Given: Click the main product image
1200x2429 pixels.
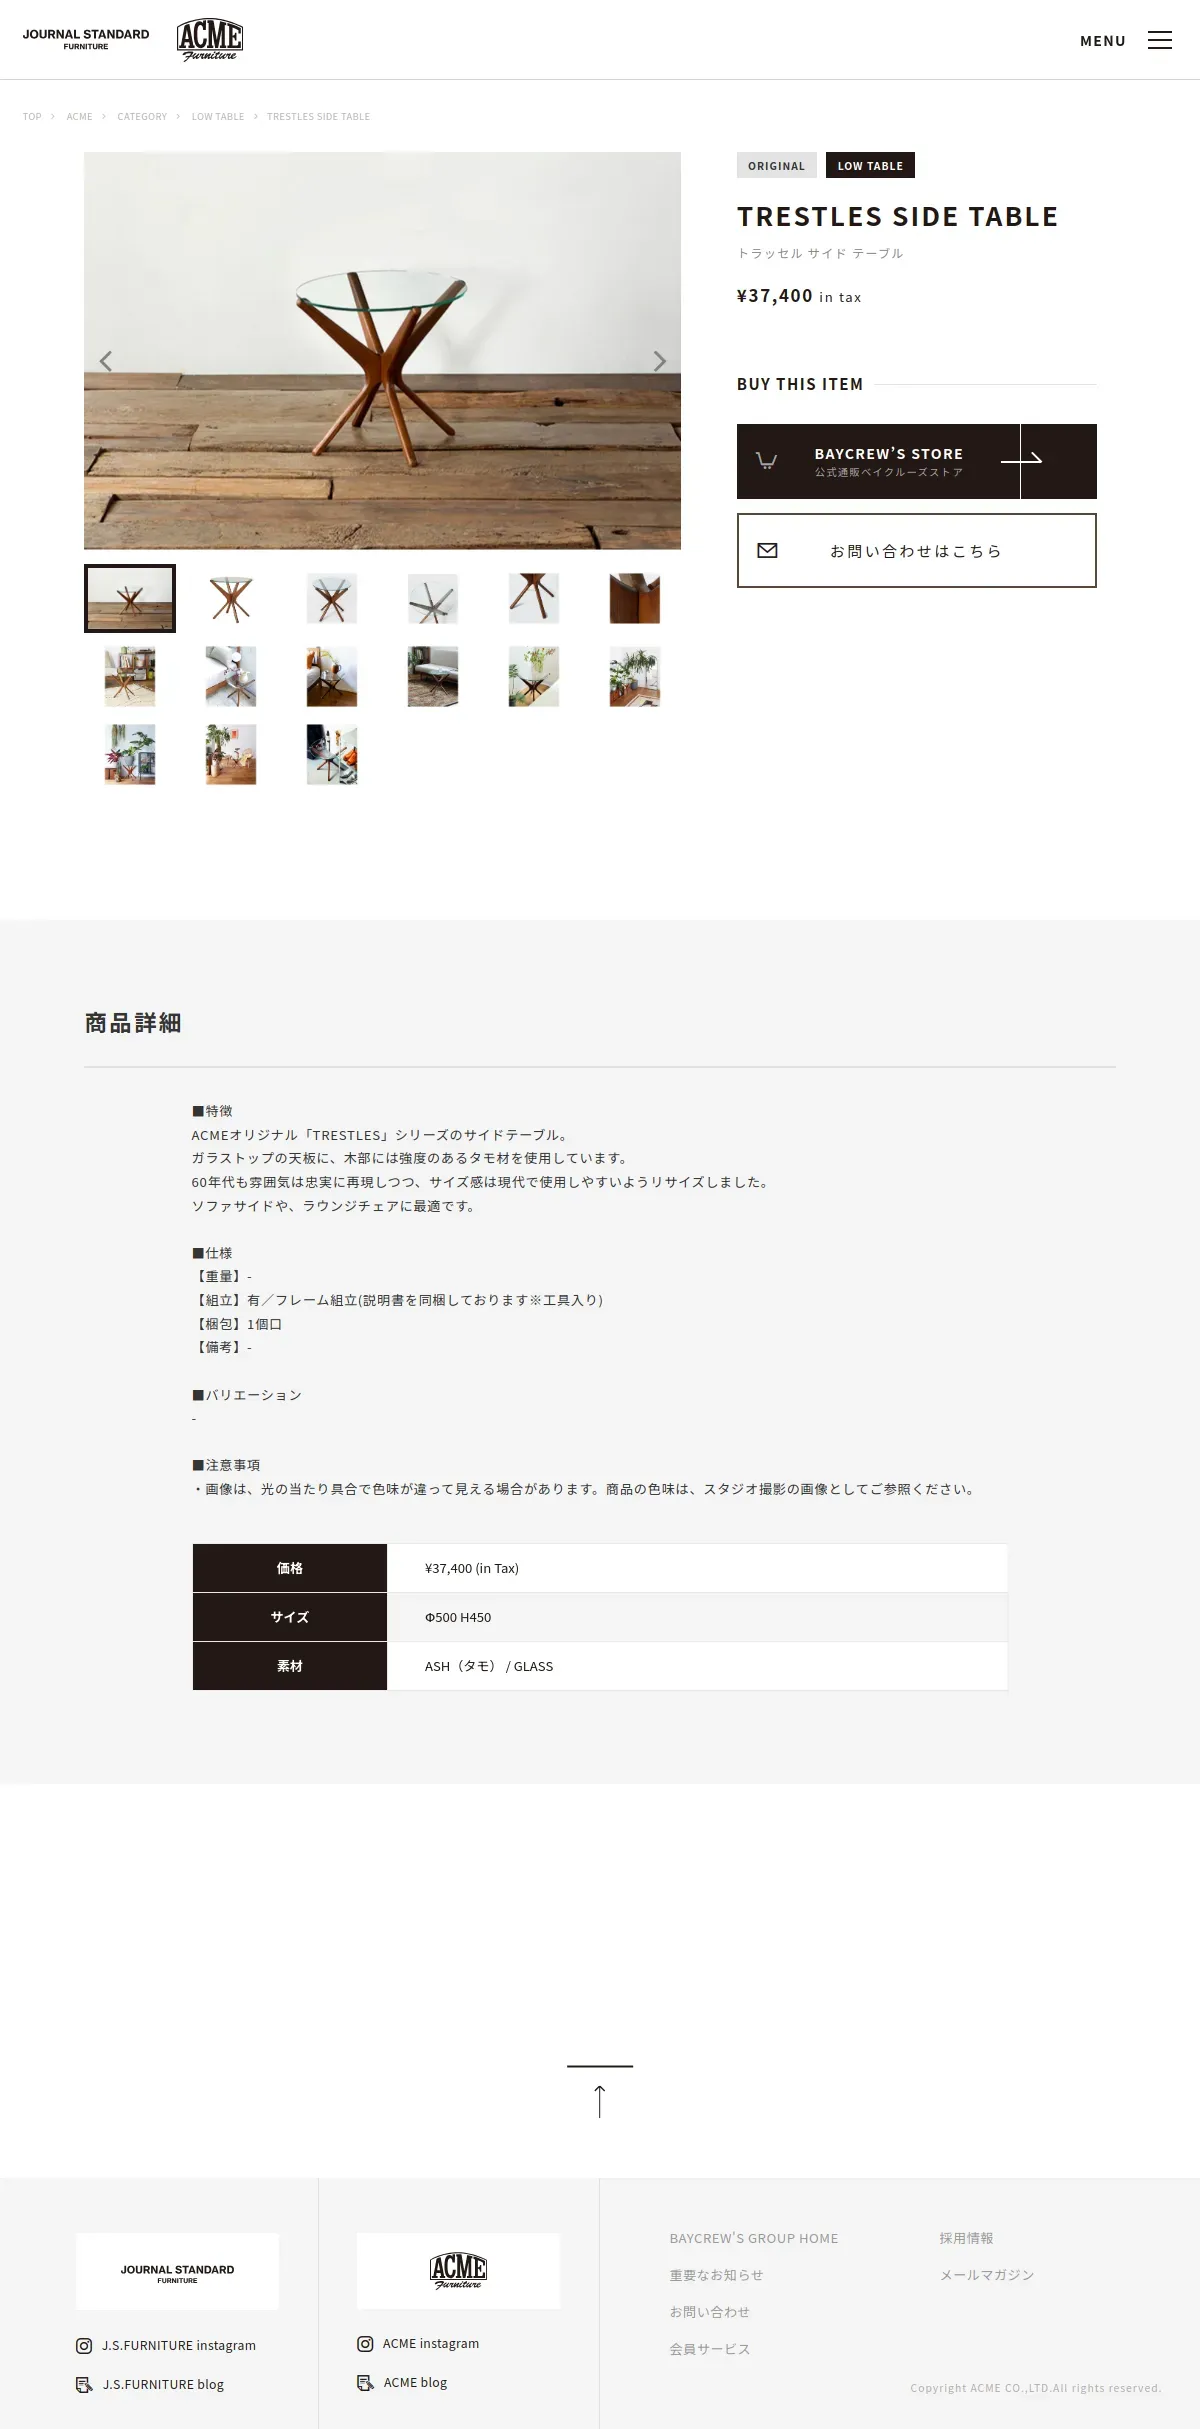Looking at the screenshot, I should [x=382, y=350].
